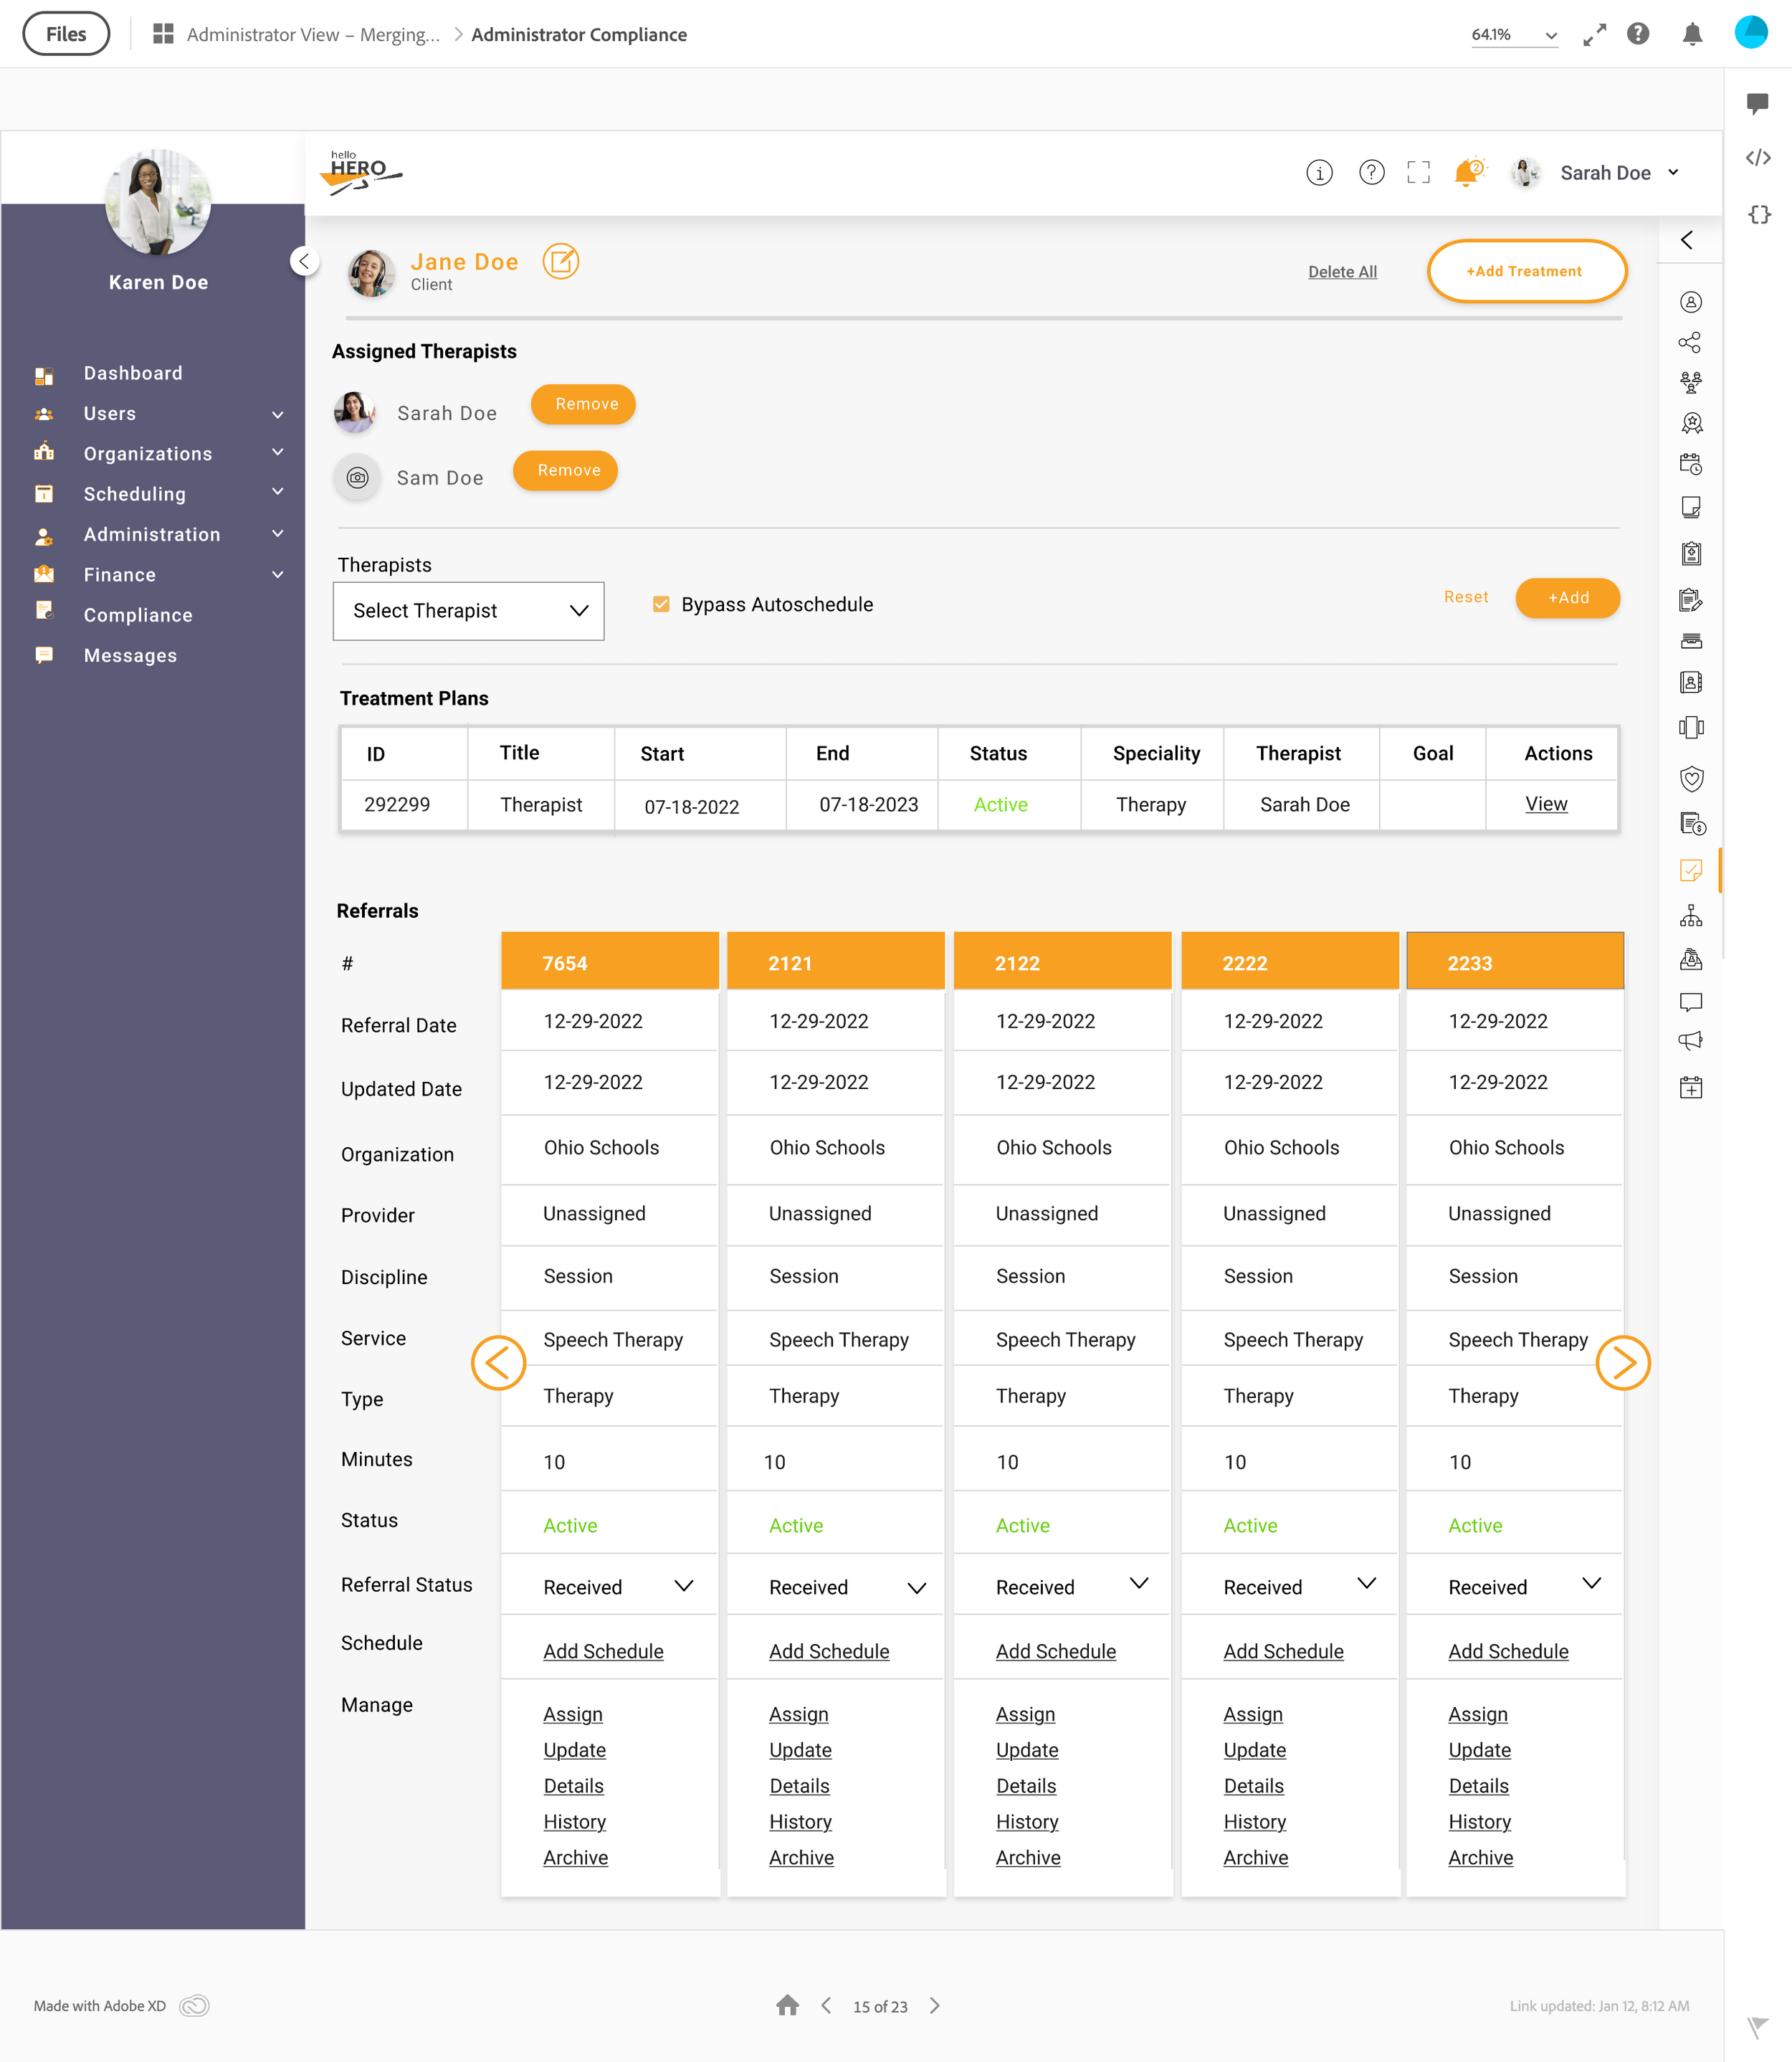Viewport: 1792px width, 2062px height.
Task: Archive referral 2222
Action: click(1256, 1857)
